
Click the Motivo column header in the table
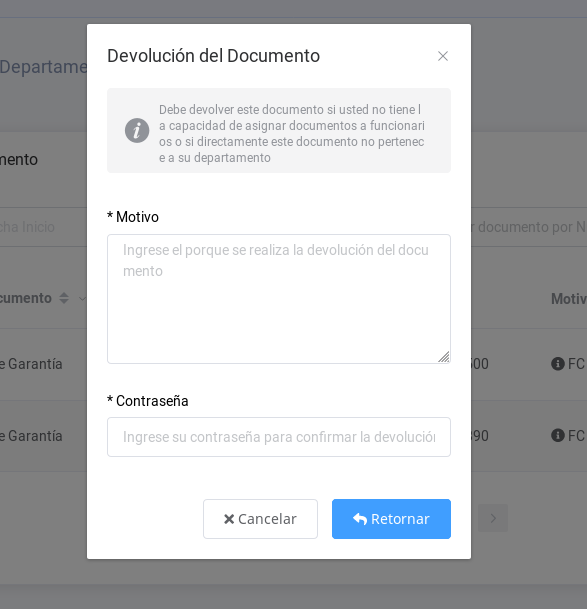569,299
